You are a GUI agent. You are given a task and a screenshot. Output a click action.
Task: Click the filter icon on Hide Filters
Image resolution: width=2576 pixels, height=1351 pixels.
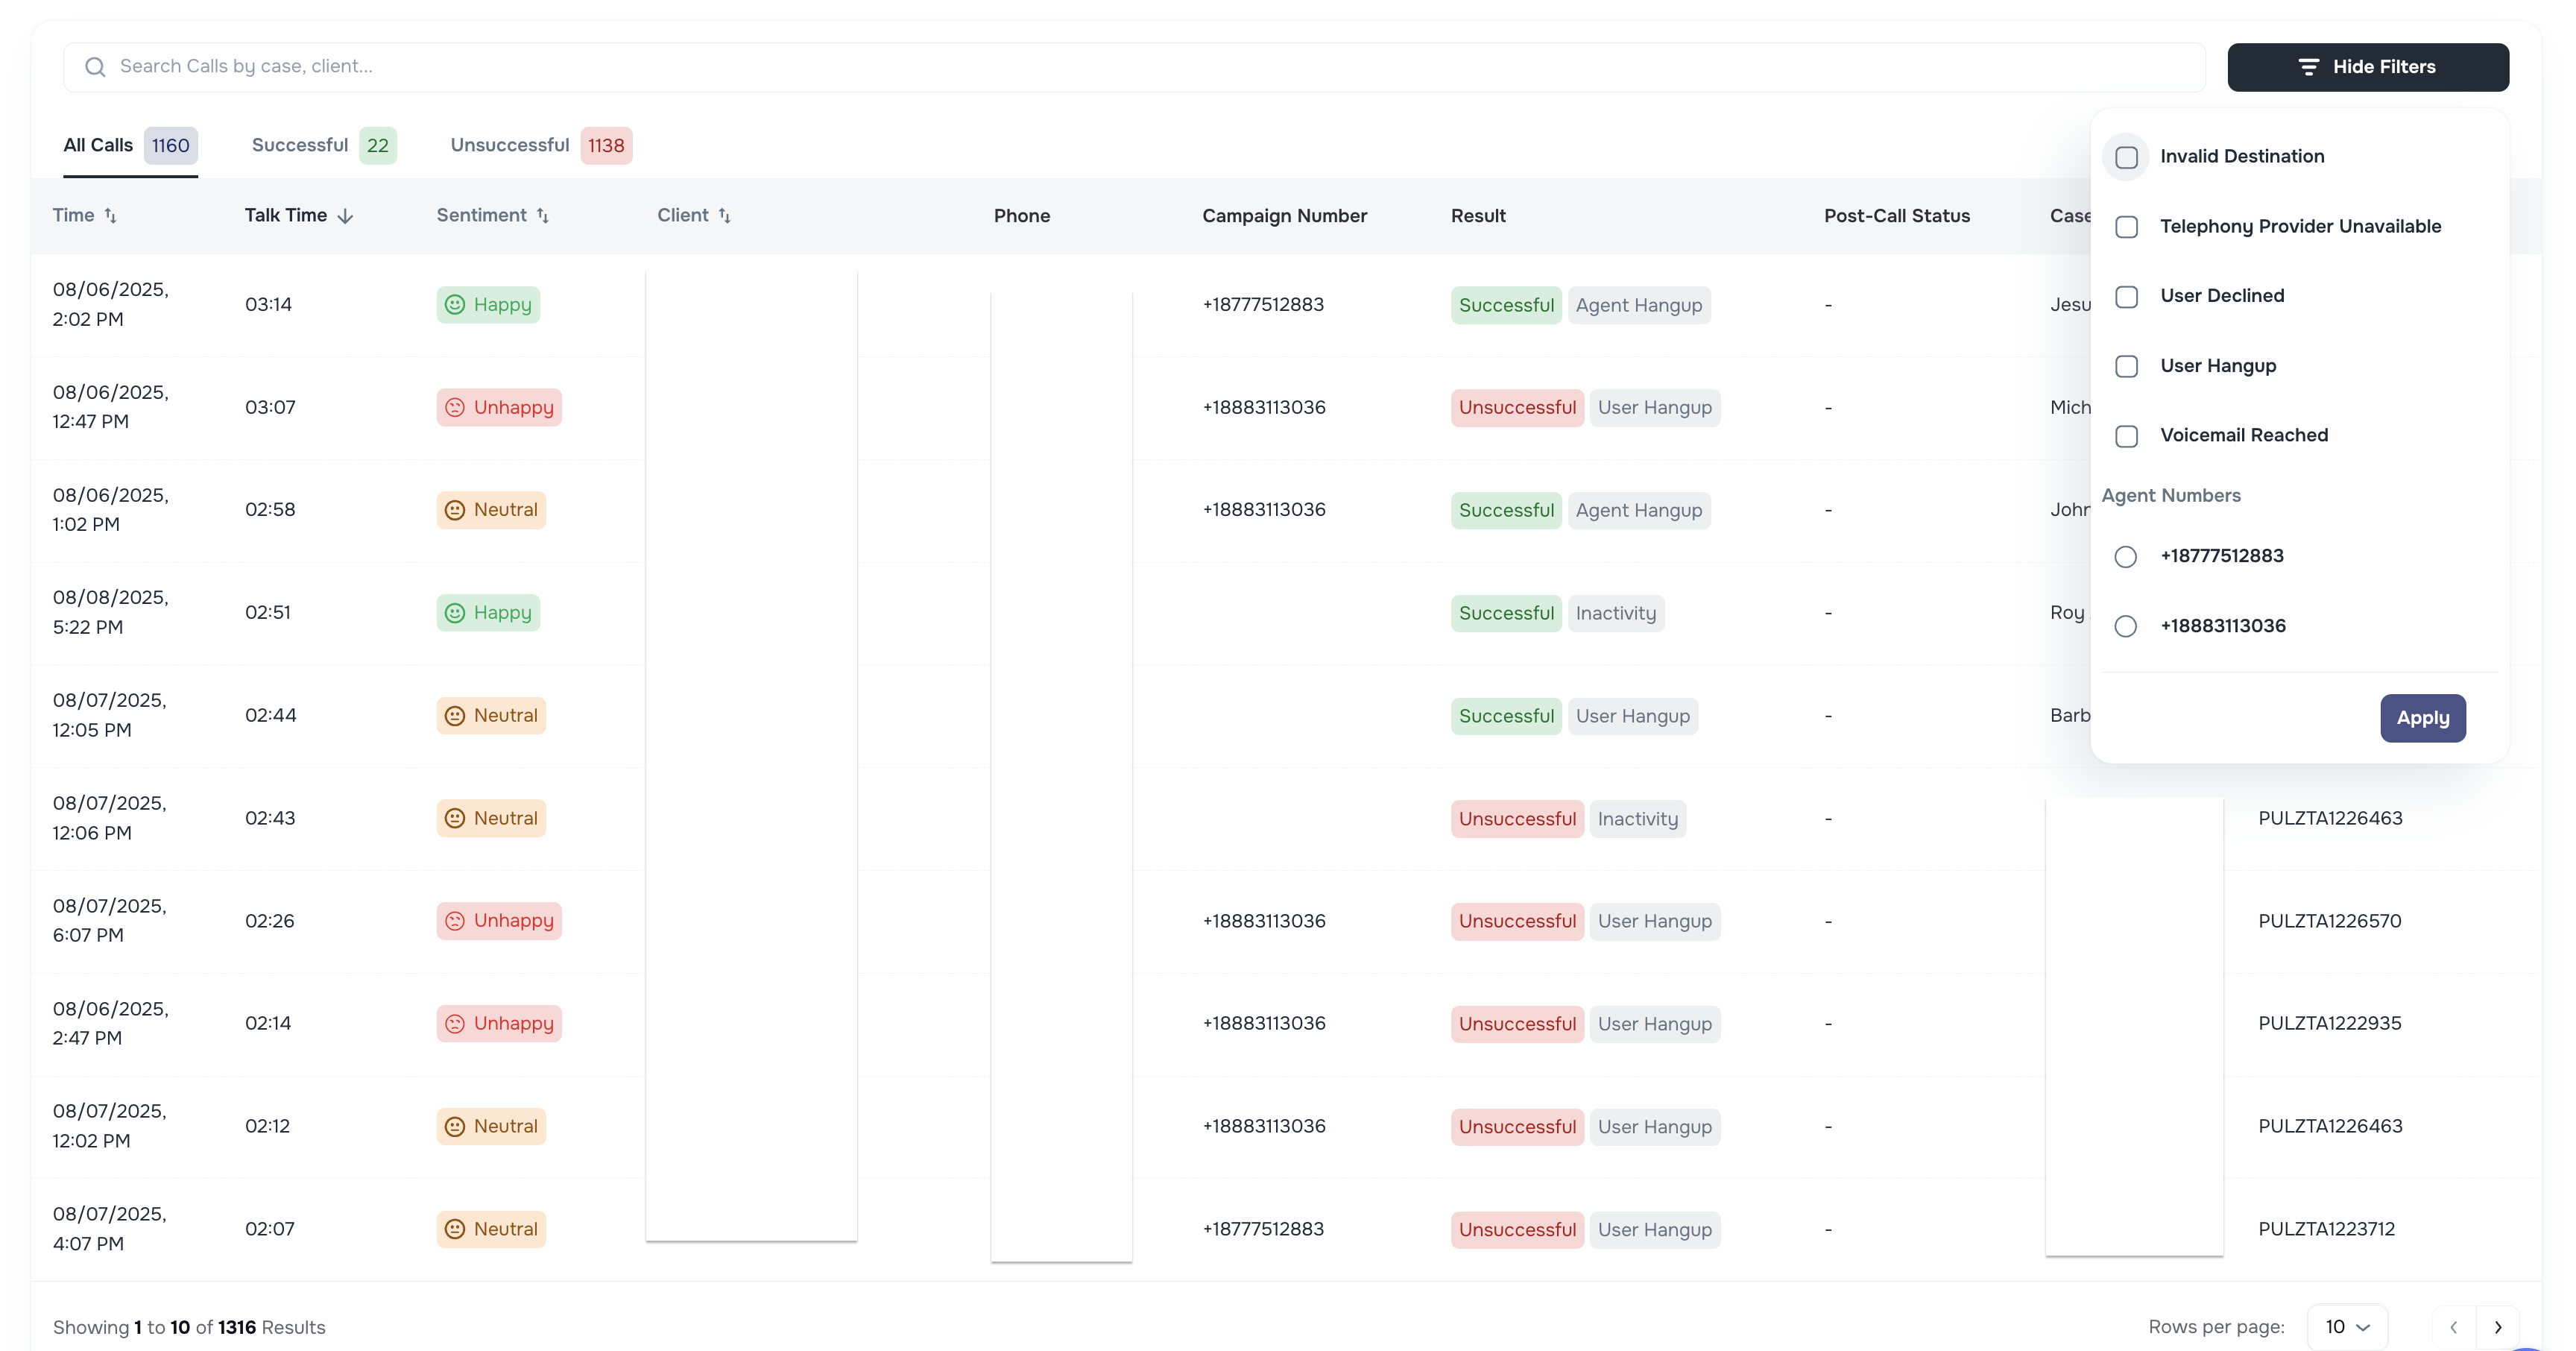[2307, 67]
